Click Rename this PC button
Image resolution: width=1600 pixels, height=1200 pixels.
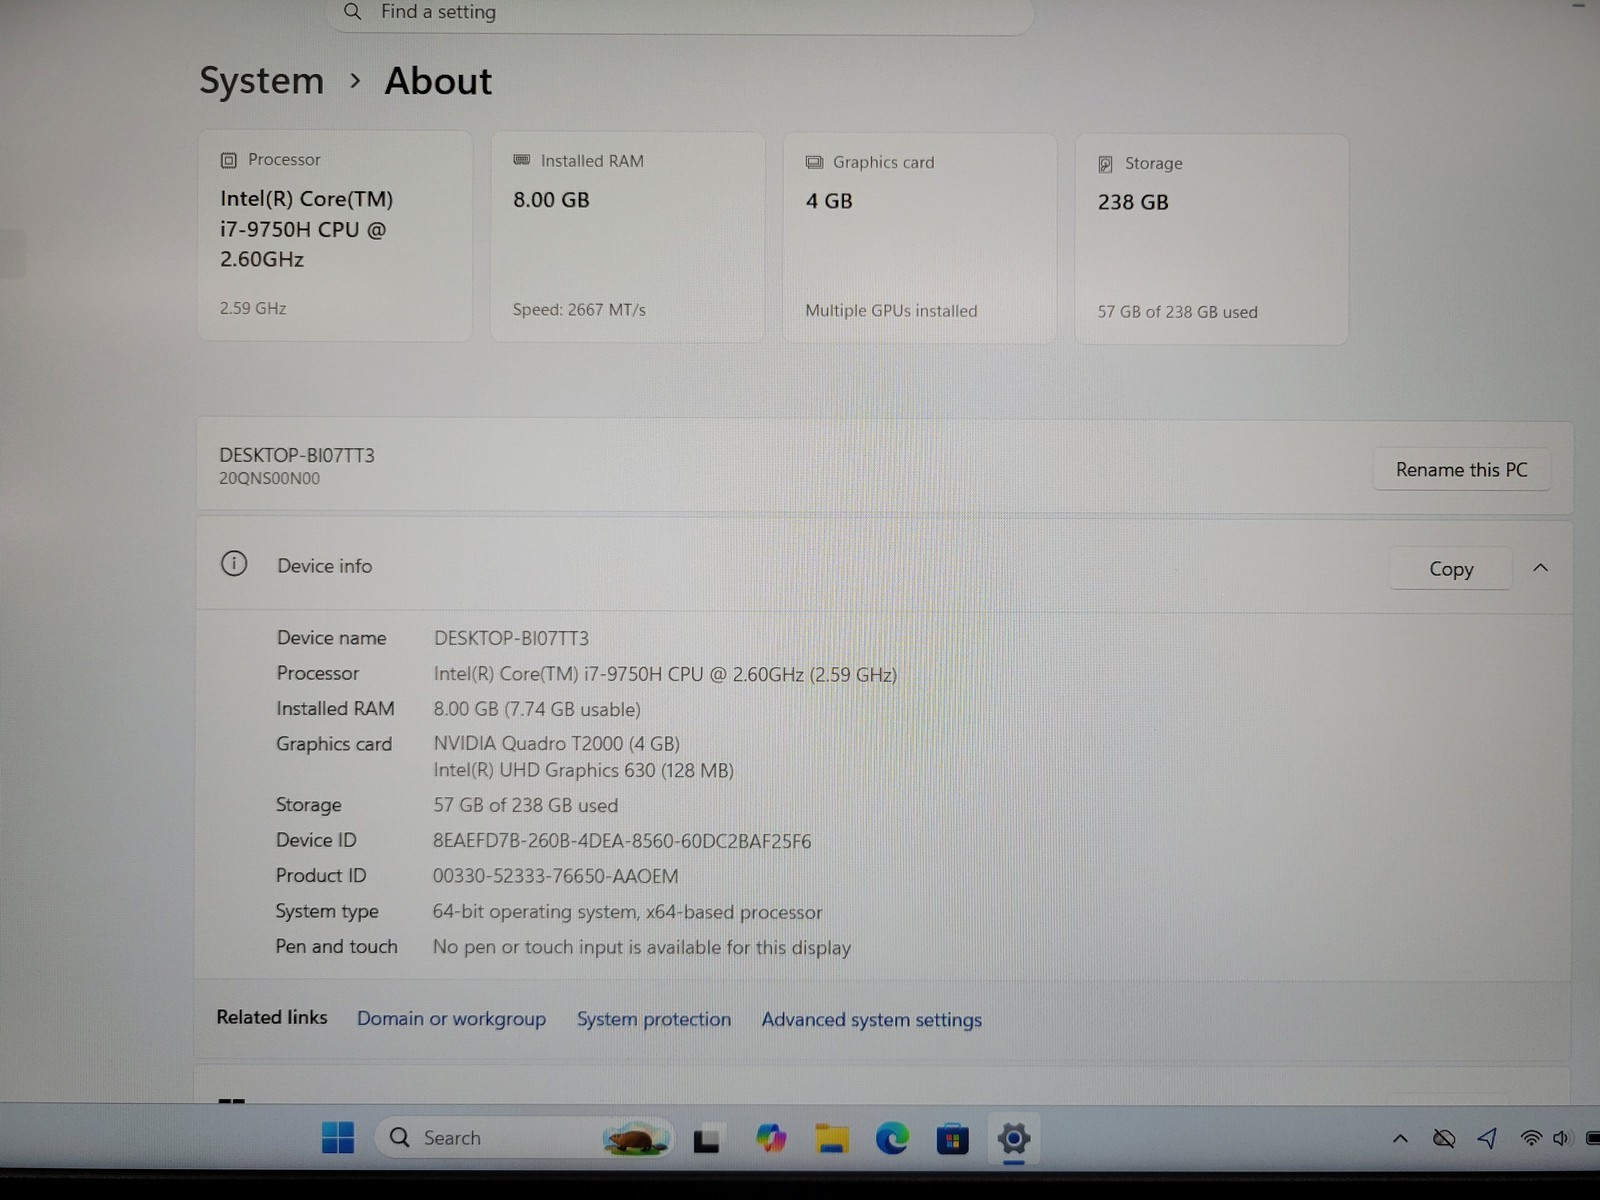(x=1461, y=469)
